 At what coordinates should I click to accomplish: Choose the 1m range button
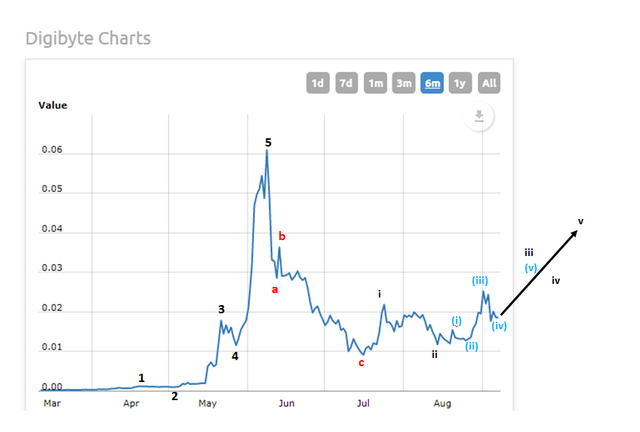376,83
